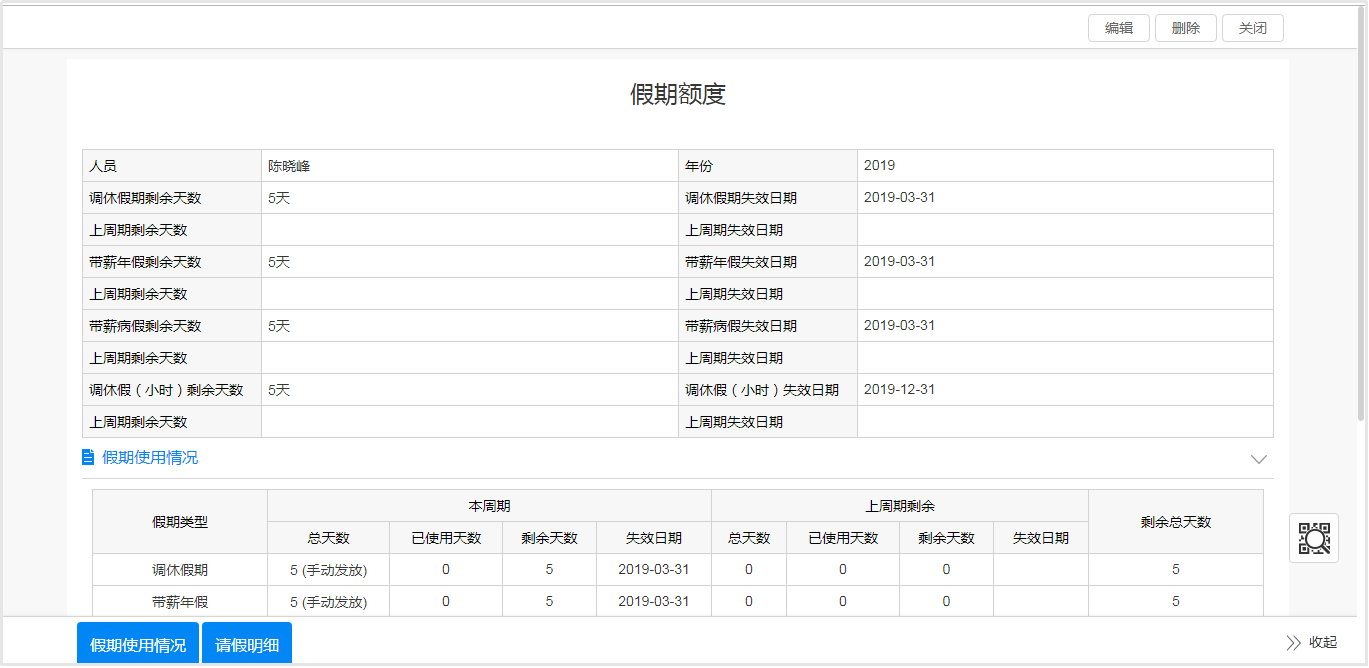Collapse the 假期使用情况 section chevron
1369x668 pixels.
tap(1259, 459)
